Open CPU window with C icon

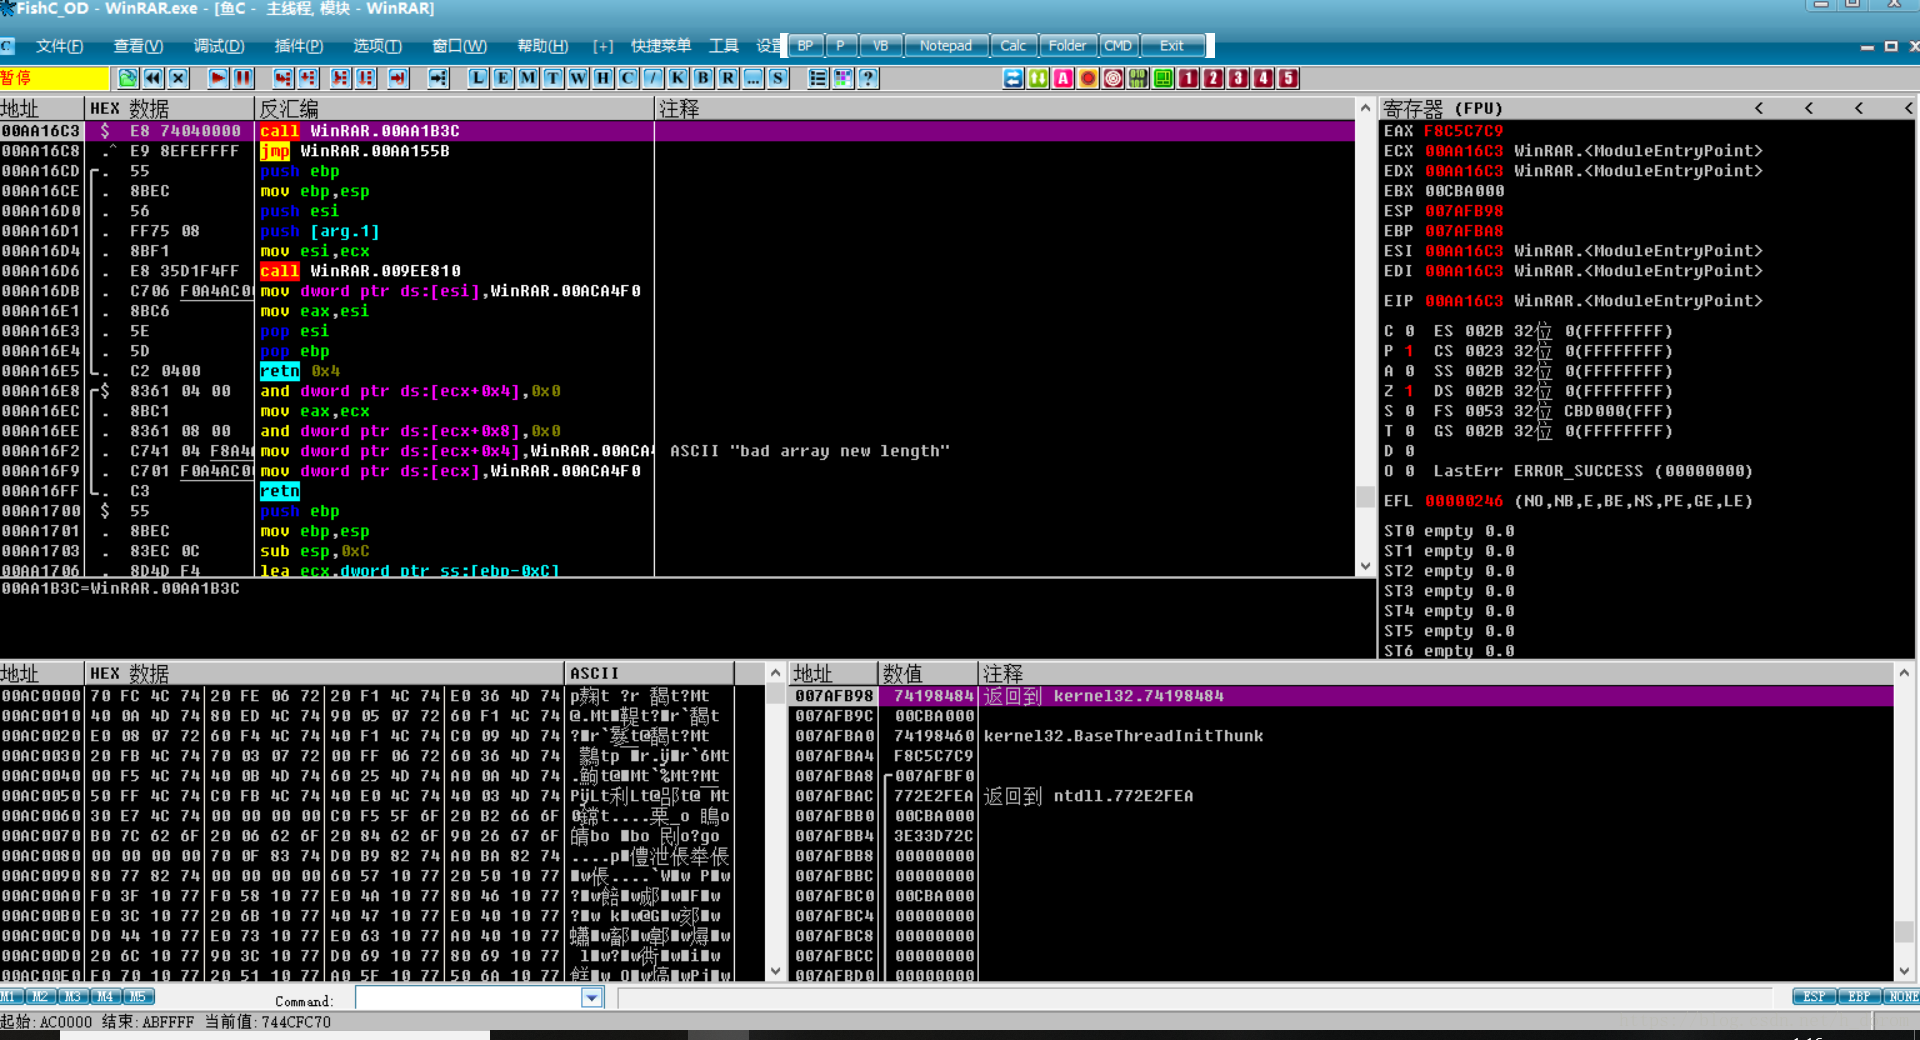point(628,78)
